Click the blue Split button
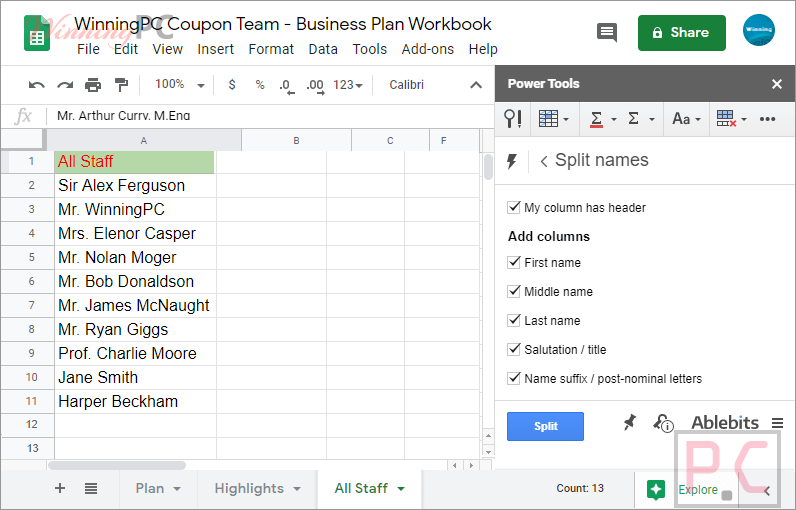Viewport: 796px width, 510px height. coord(545,426)
